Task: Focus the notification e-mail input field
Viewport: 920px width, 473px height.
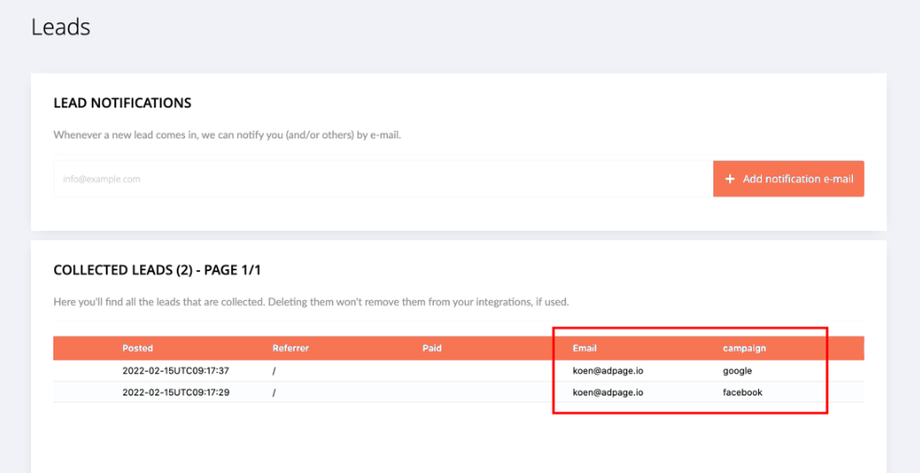Action: coord(382,179)
